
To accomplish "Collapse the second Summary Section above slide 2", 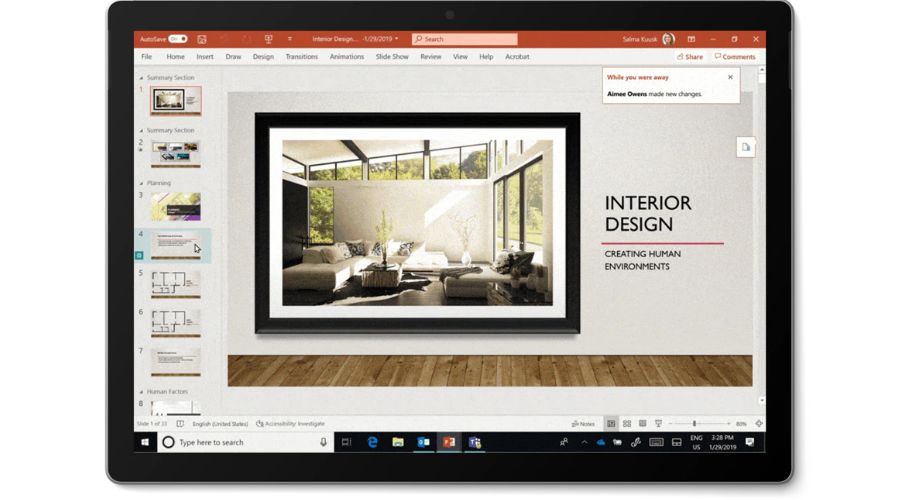I will pos(141,130).
